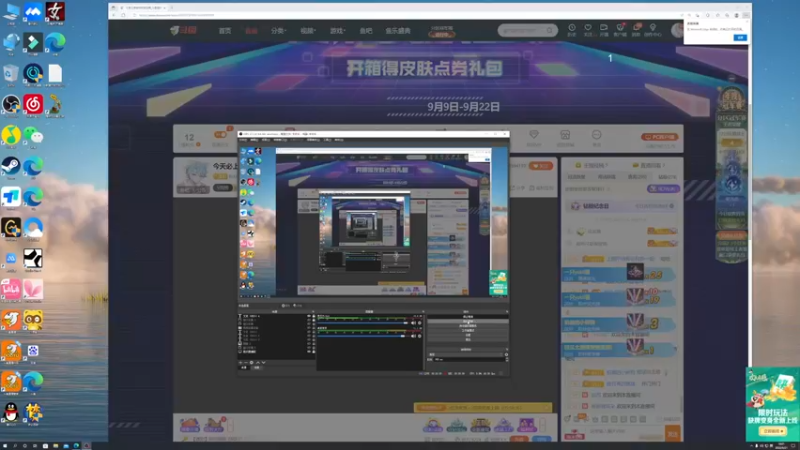Toggle visibility eye of top OBS source
800x450 pixels.
(309, 316)
